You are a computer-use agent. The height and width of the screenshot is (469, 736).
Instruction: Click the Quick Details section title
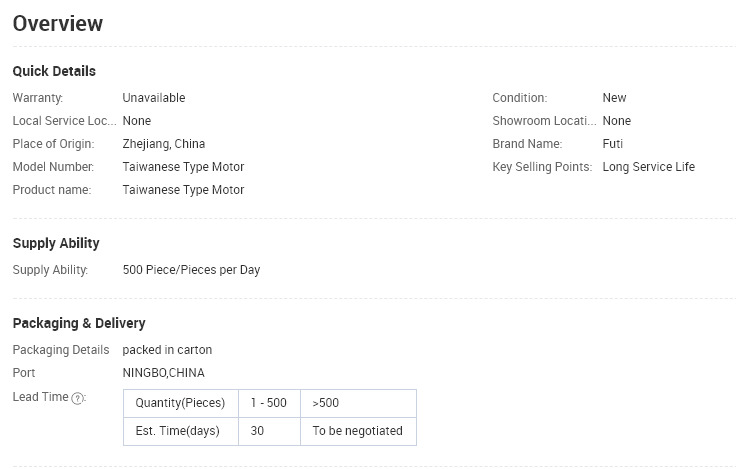click(x=54, y=71)
